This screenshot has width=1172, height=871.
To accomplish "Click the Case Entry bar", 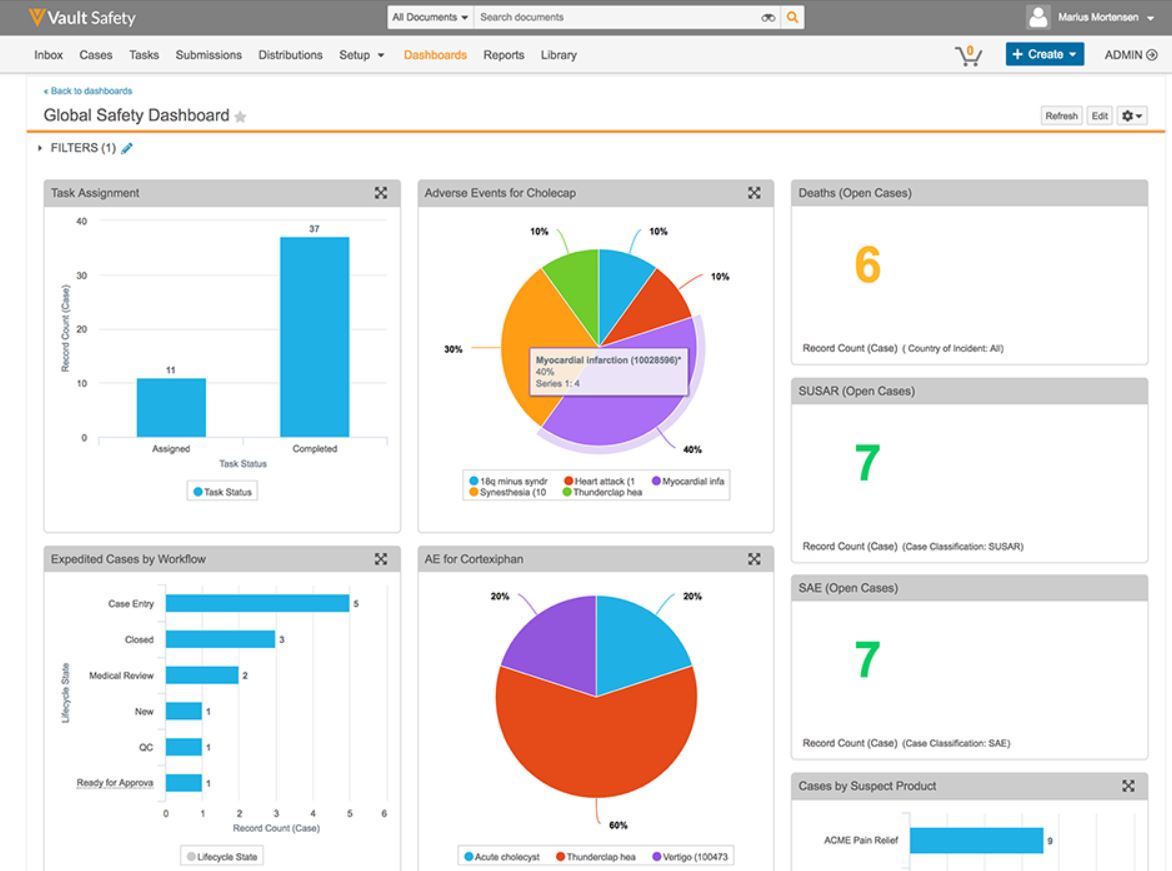I will click(258, 603).
